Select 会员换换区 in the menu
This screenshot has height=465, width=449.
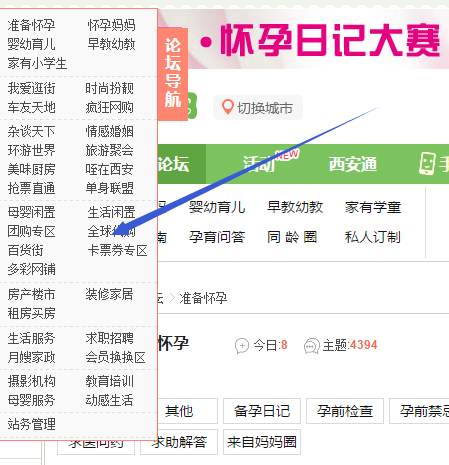pyautogui.click(x=115, y=357)
